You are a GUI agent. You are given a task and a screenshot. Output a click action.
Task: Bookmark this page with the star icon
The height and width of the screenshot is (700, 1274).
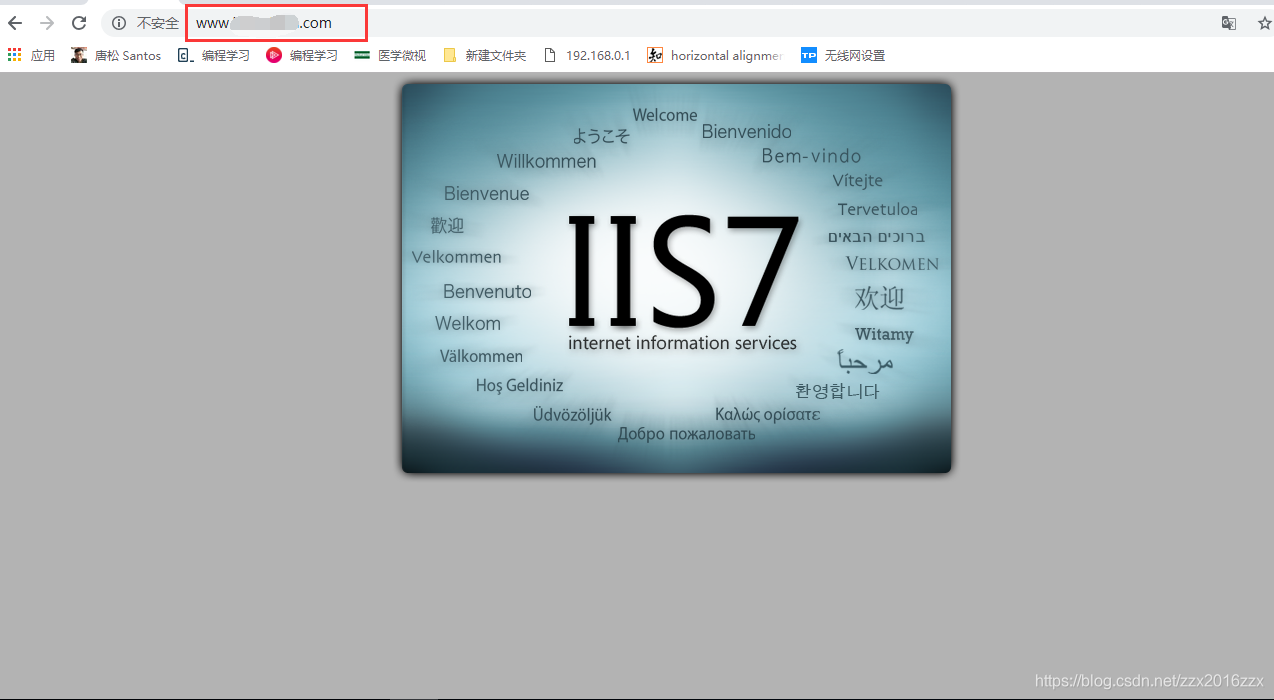(1264, 23)
